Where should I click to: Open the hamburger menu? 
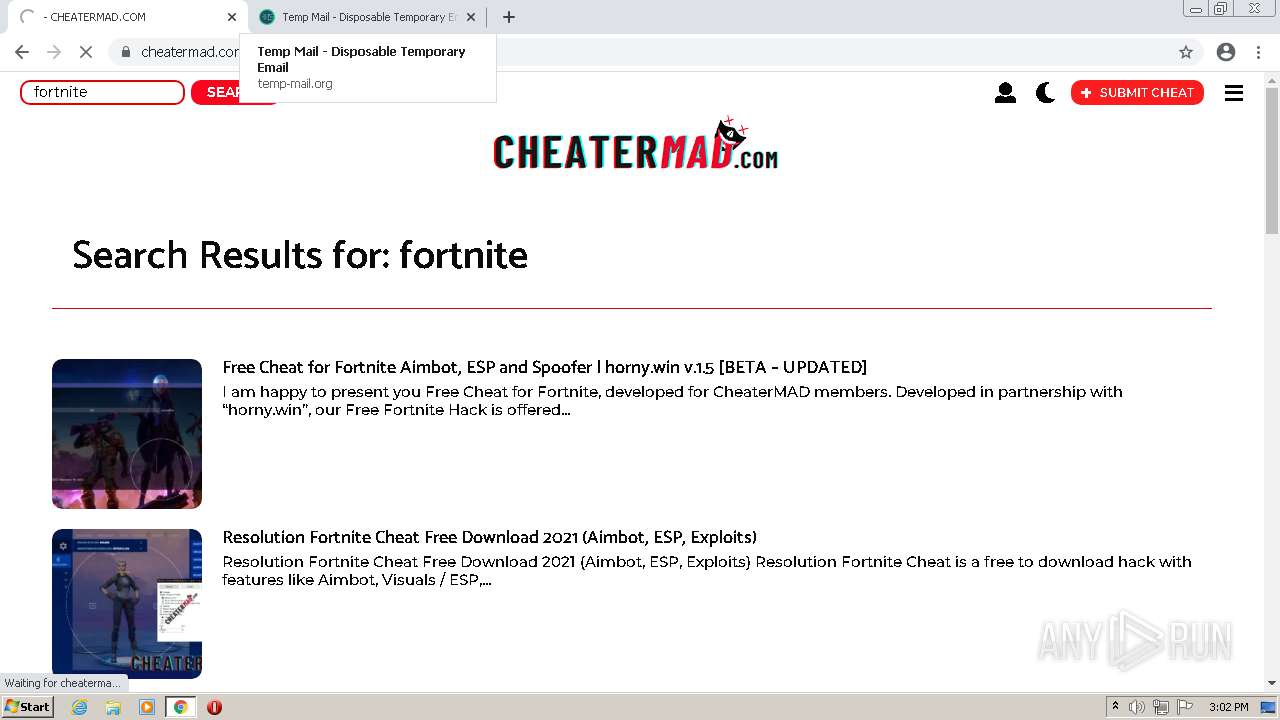[x=1234, y=92]
